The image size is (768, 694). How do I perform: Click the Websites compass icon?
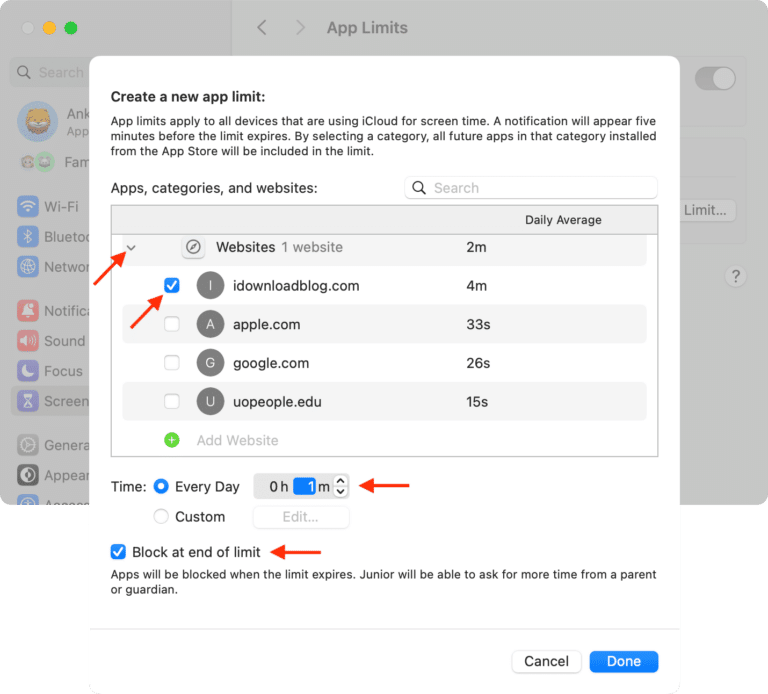point(193,247)
